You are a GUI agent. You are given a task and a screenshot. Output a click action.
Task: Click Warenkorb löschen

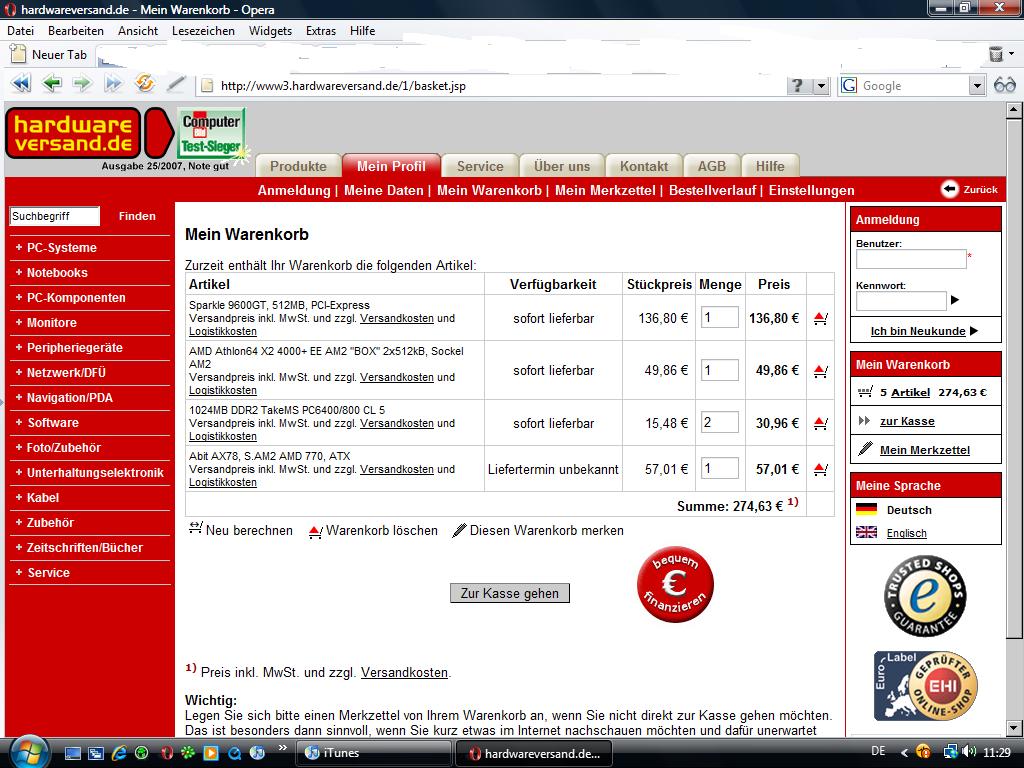click(374, 530)
